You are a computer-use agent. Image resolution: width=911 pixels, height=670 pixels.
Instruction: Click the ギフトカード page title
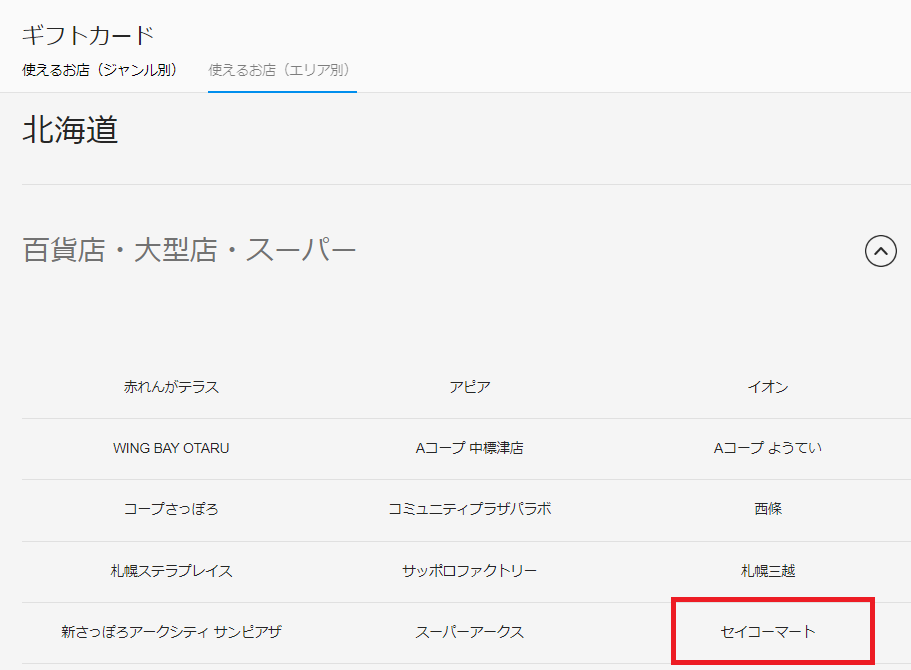[x=88, y=36]
